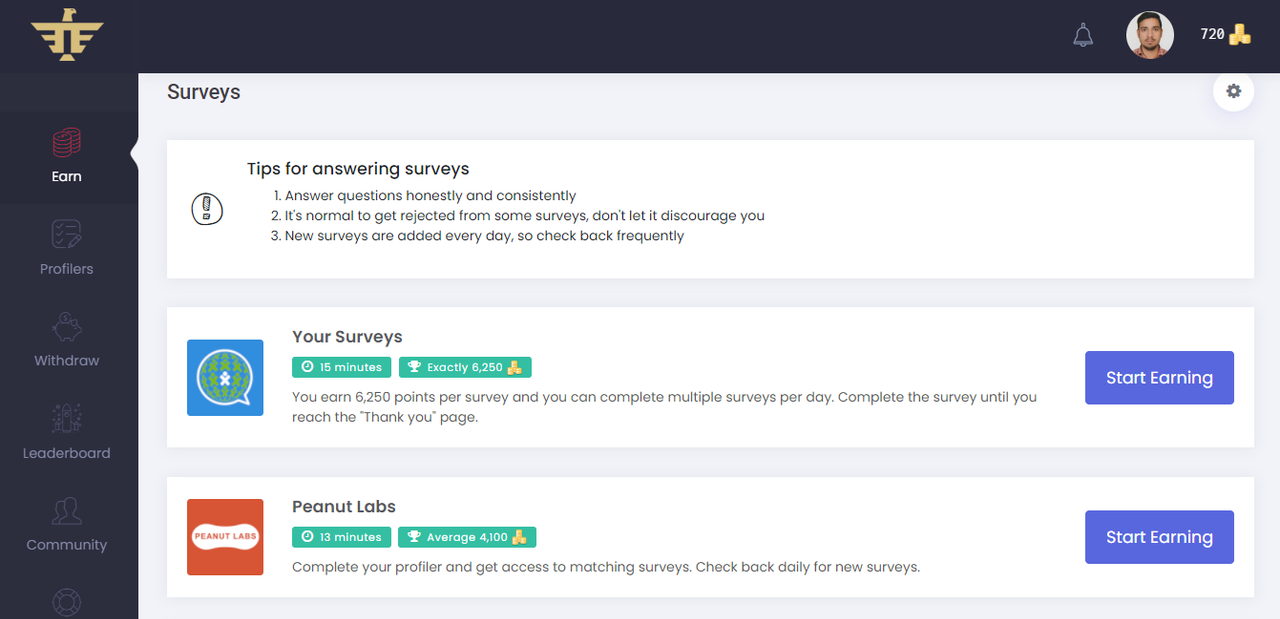Open the Community menu label
This screenshot has height=619, width=1280.
67,545
